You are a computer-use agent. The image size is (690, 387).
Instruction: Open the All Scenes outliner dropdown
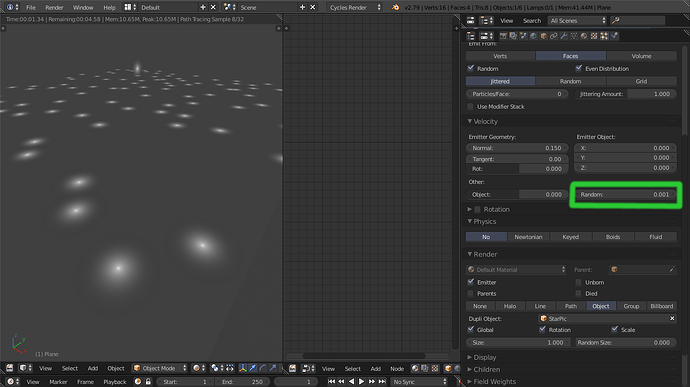coord(577,20)
